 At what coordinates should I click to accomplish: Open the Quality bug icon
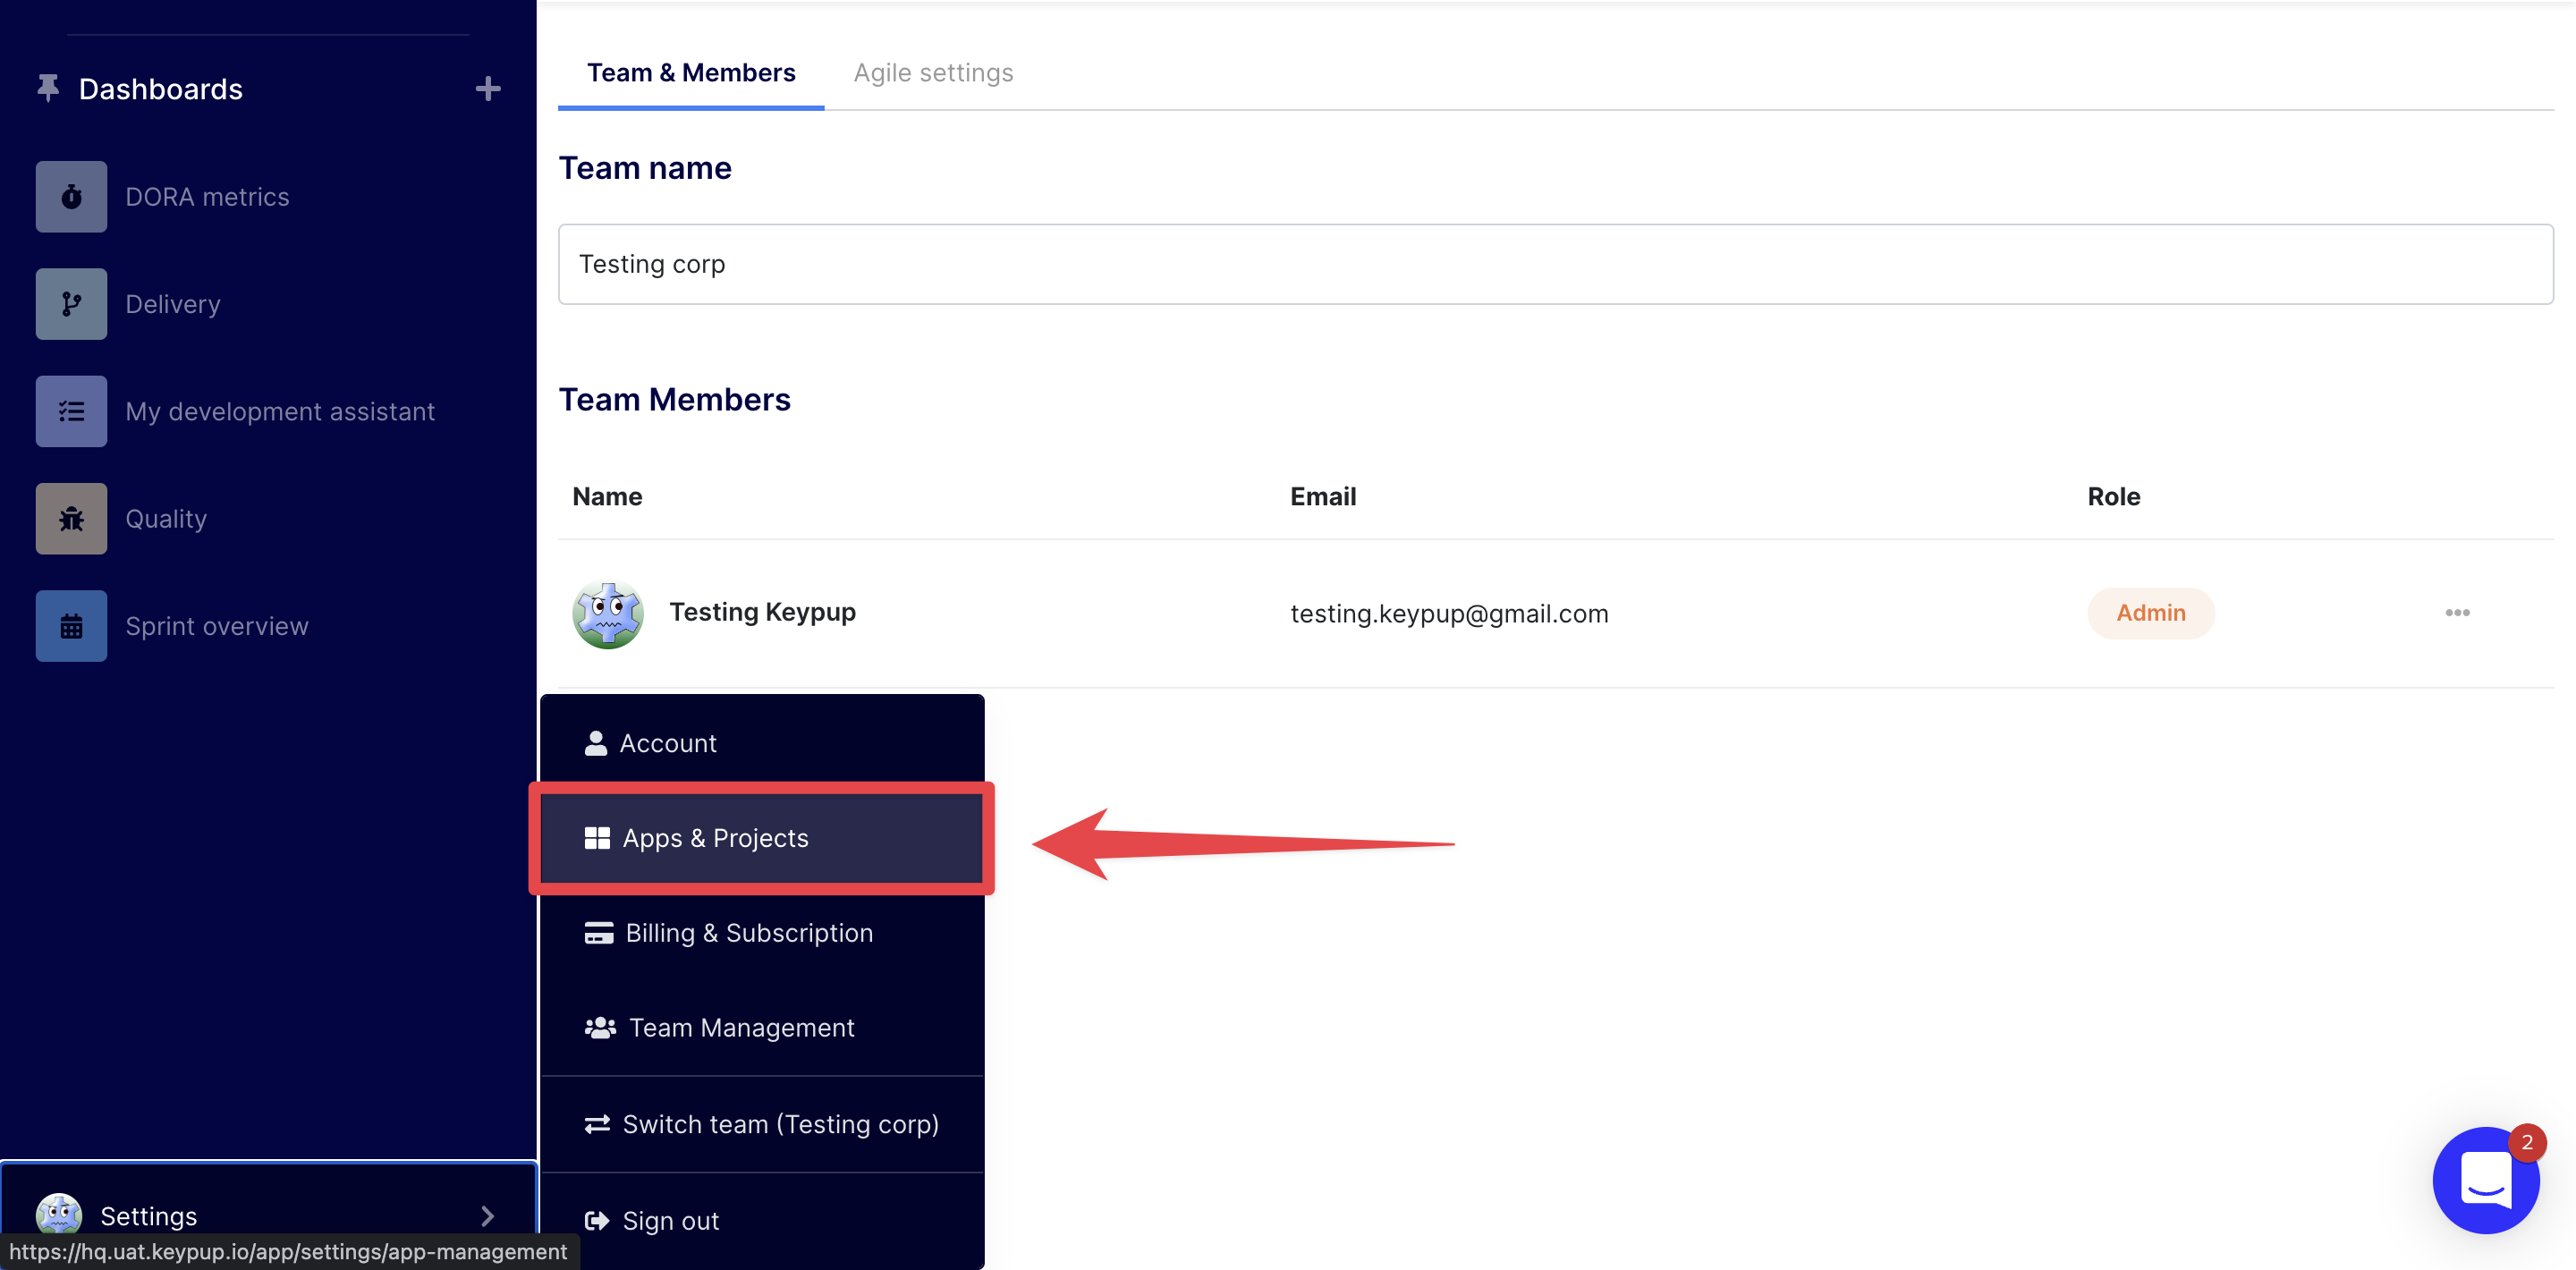click(71, 518)
